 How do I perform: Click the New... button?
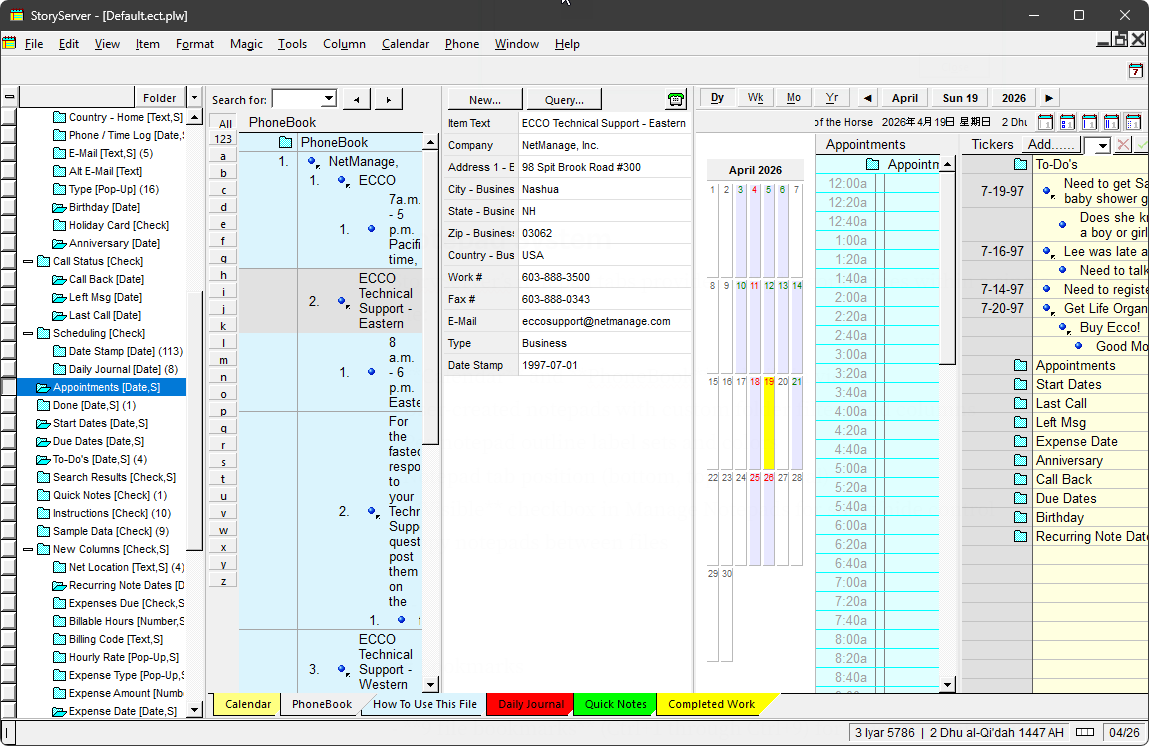coord(484,100)
